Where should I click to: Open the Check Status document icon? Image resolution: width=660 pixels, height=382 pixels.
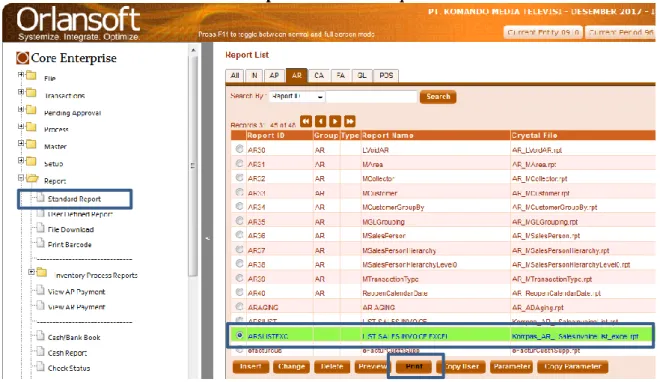point(40,367)
